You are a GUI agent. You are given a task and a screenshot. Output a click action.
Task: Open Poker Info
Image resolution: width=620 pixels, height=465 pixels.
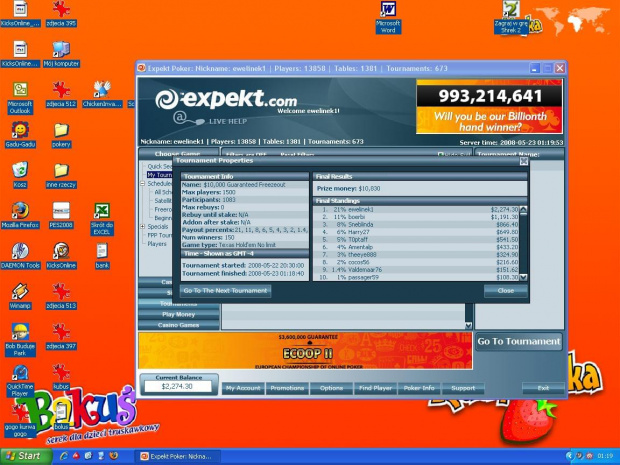(x=419, y=388)
